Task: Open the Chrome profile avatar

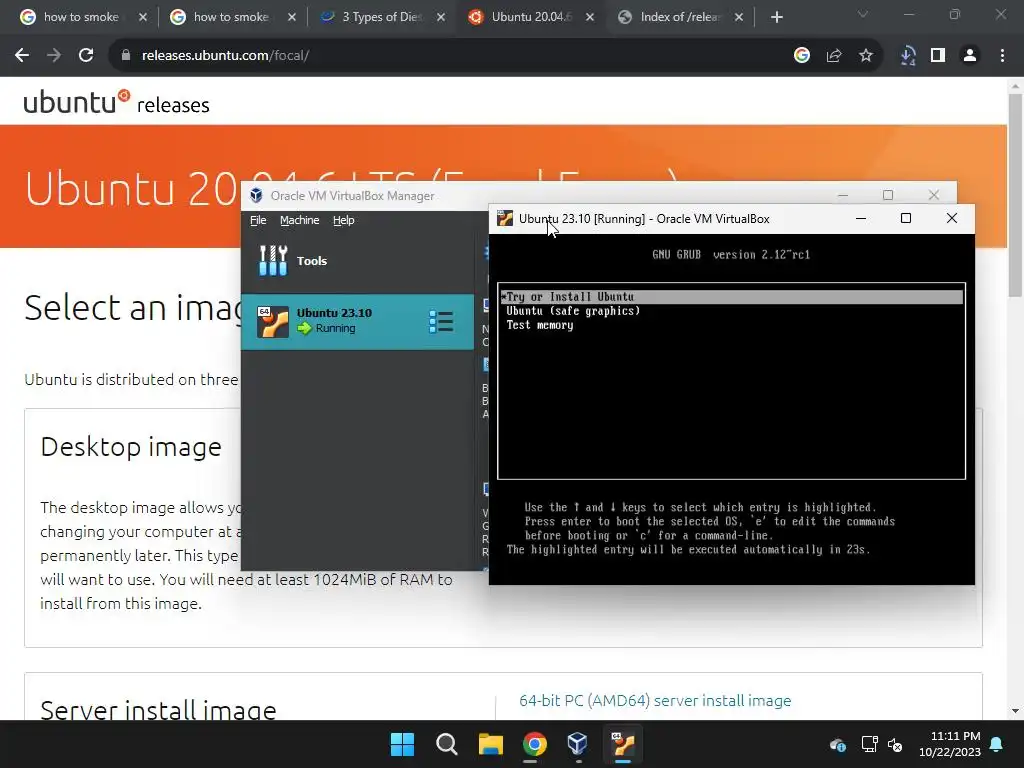Action: [970, 56]
